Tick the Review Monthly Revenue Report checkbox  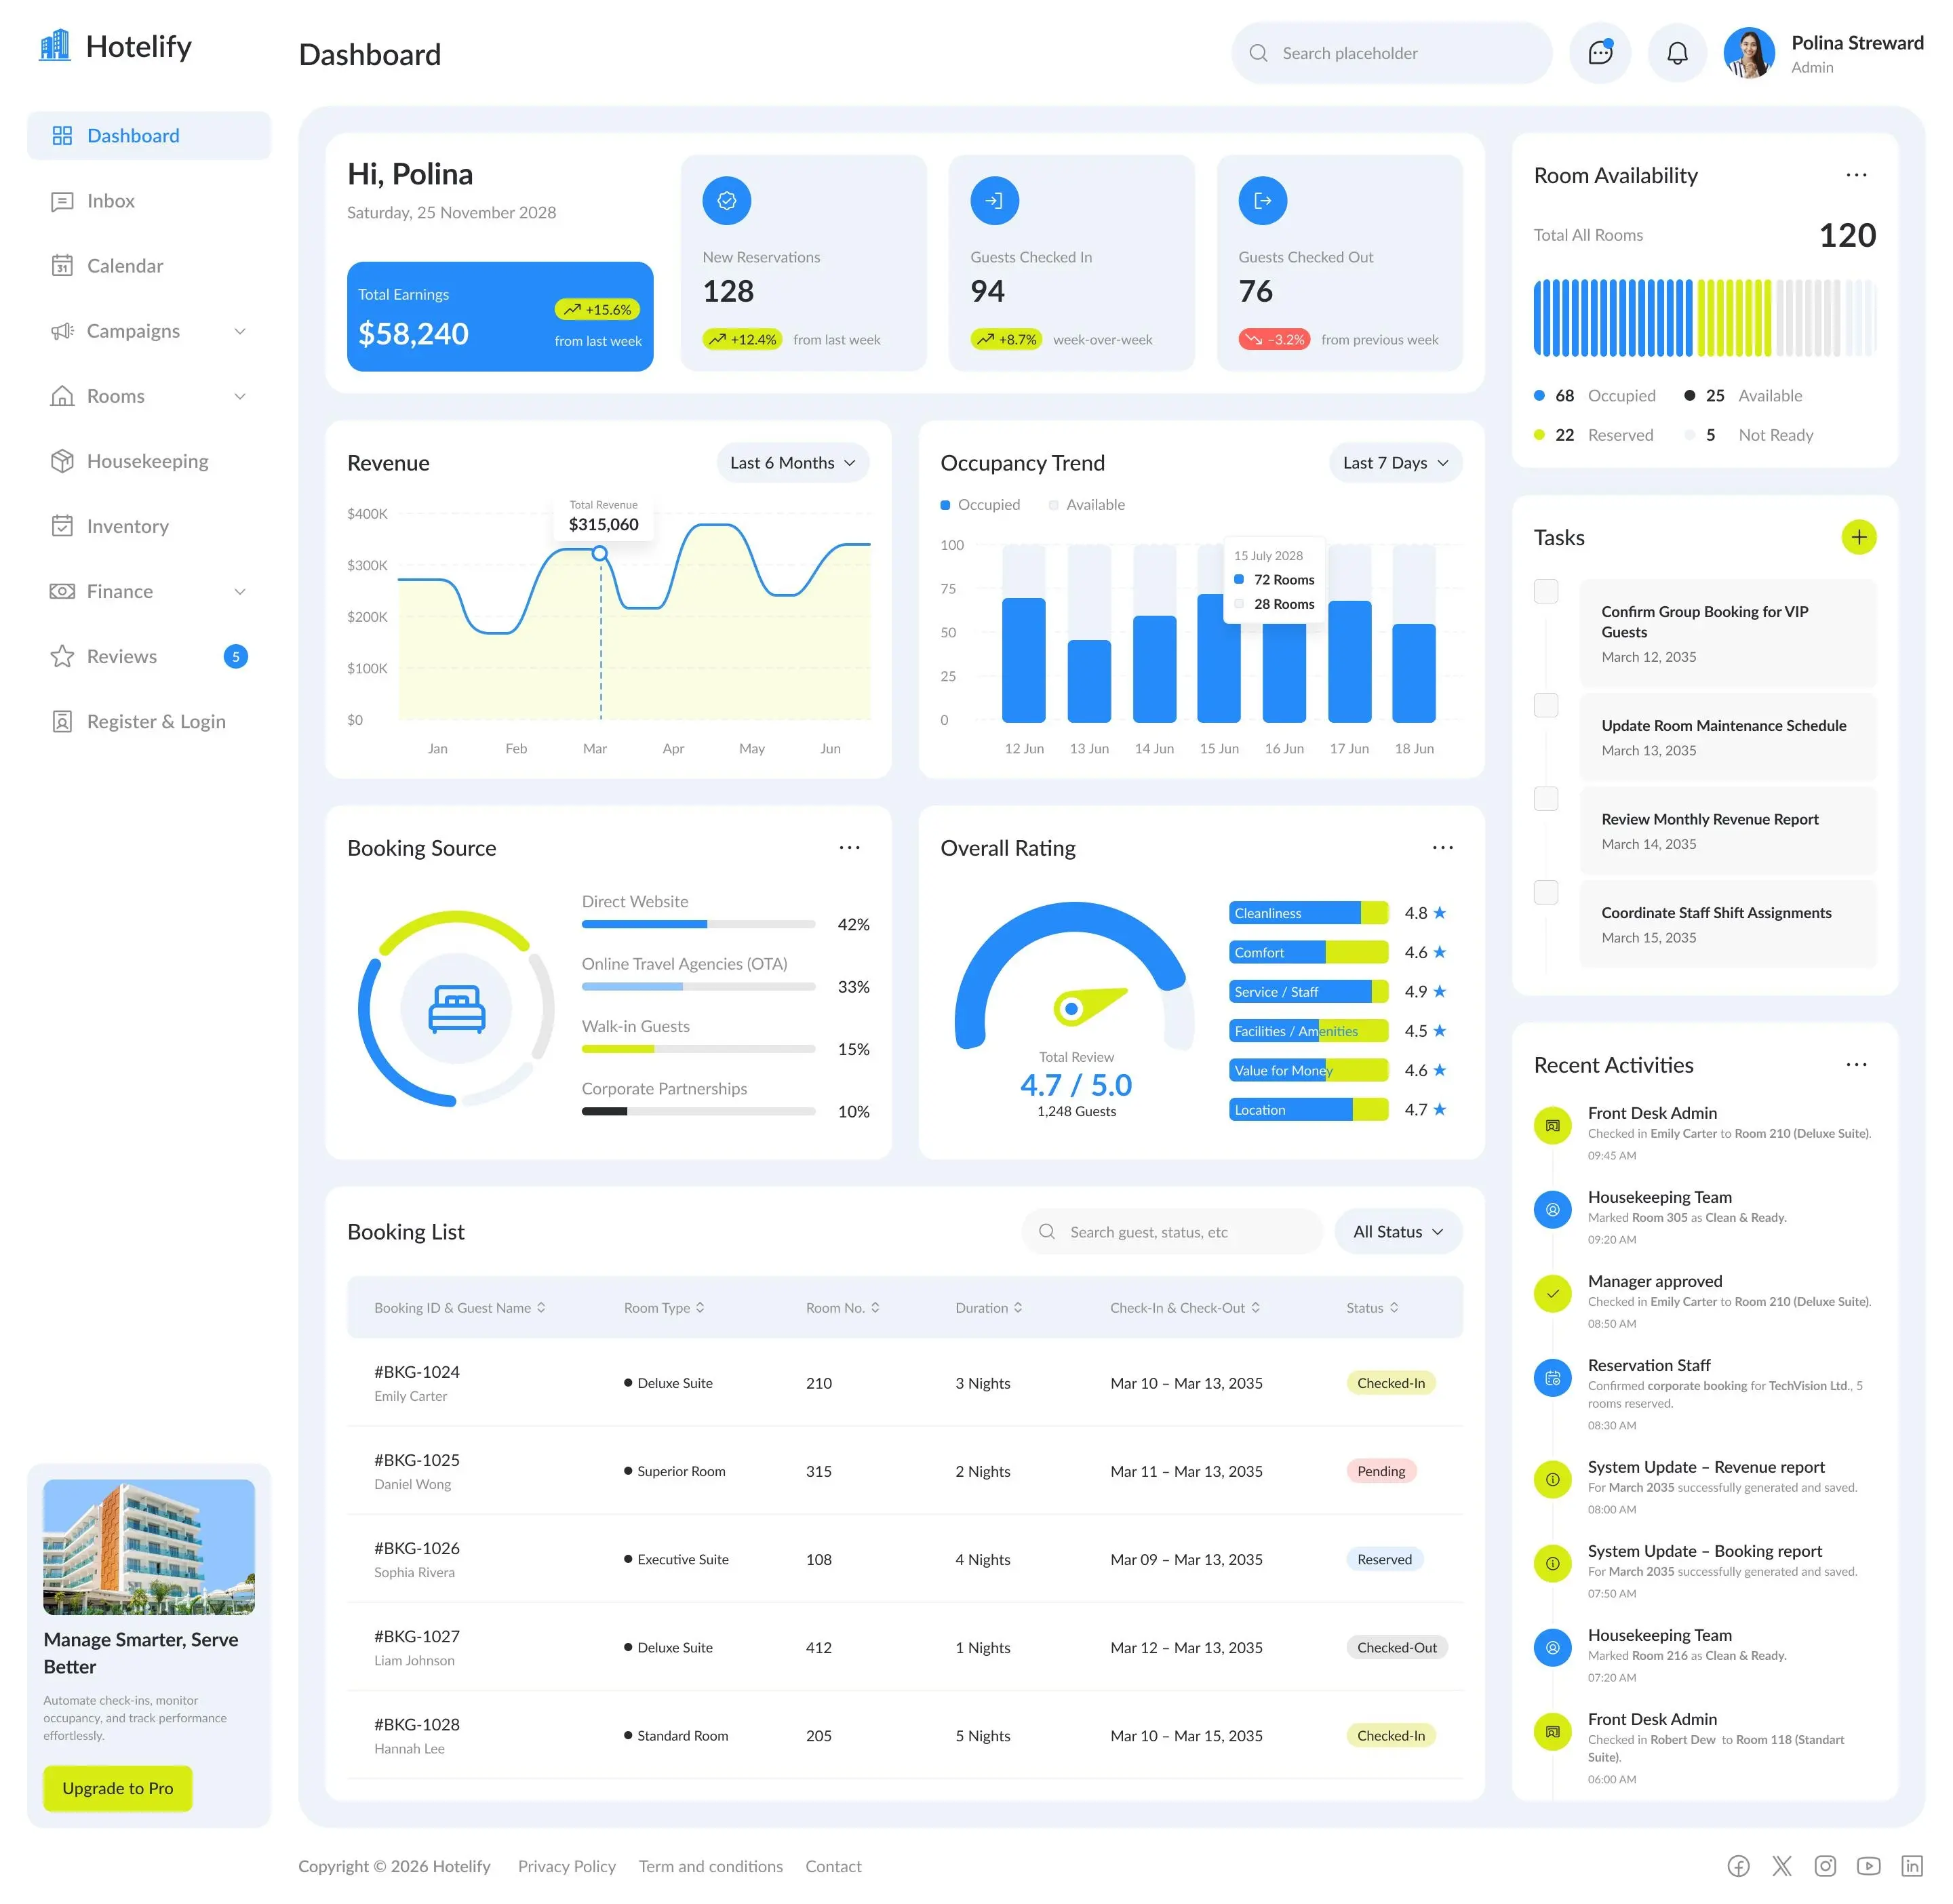pyautogui.click(x=1546, y=798)
